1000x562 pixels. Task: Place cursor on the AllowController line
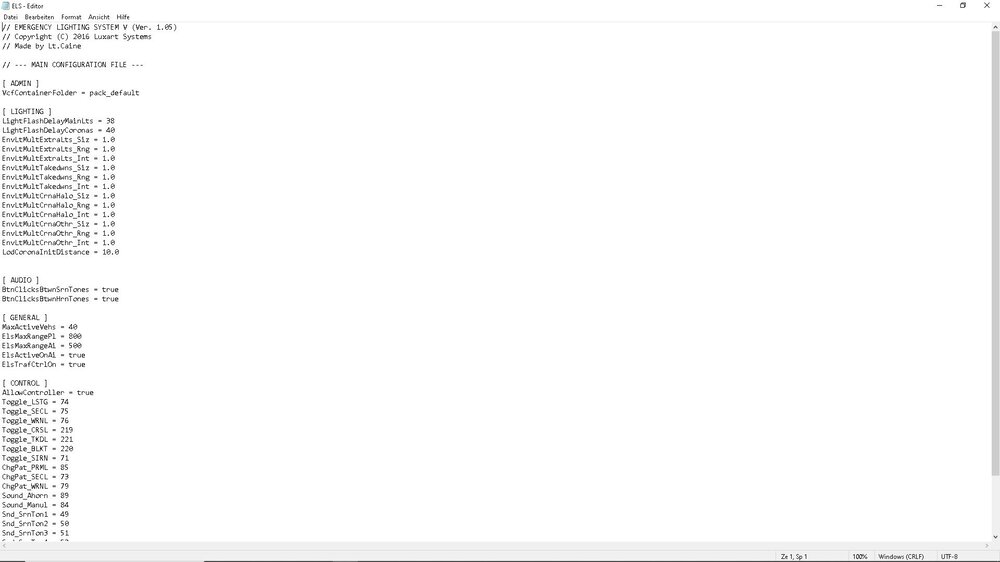click(x=47, y=392)
